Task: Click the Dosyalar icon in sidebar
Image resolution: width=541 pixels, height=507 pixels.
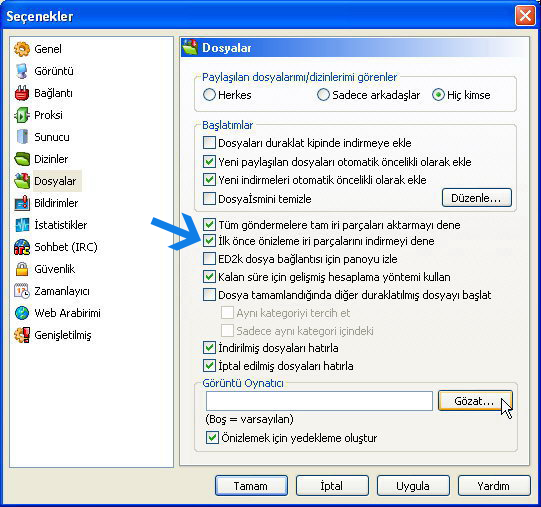Action: coord(22,181)
